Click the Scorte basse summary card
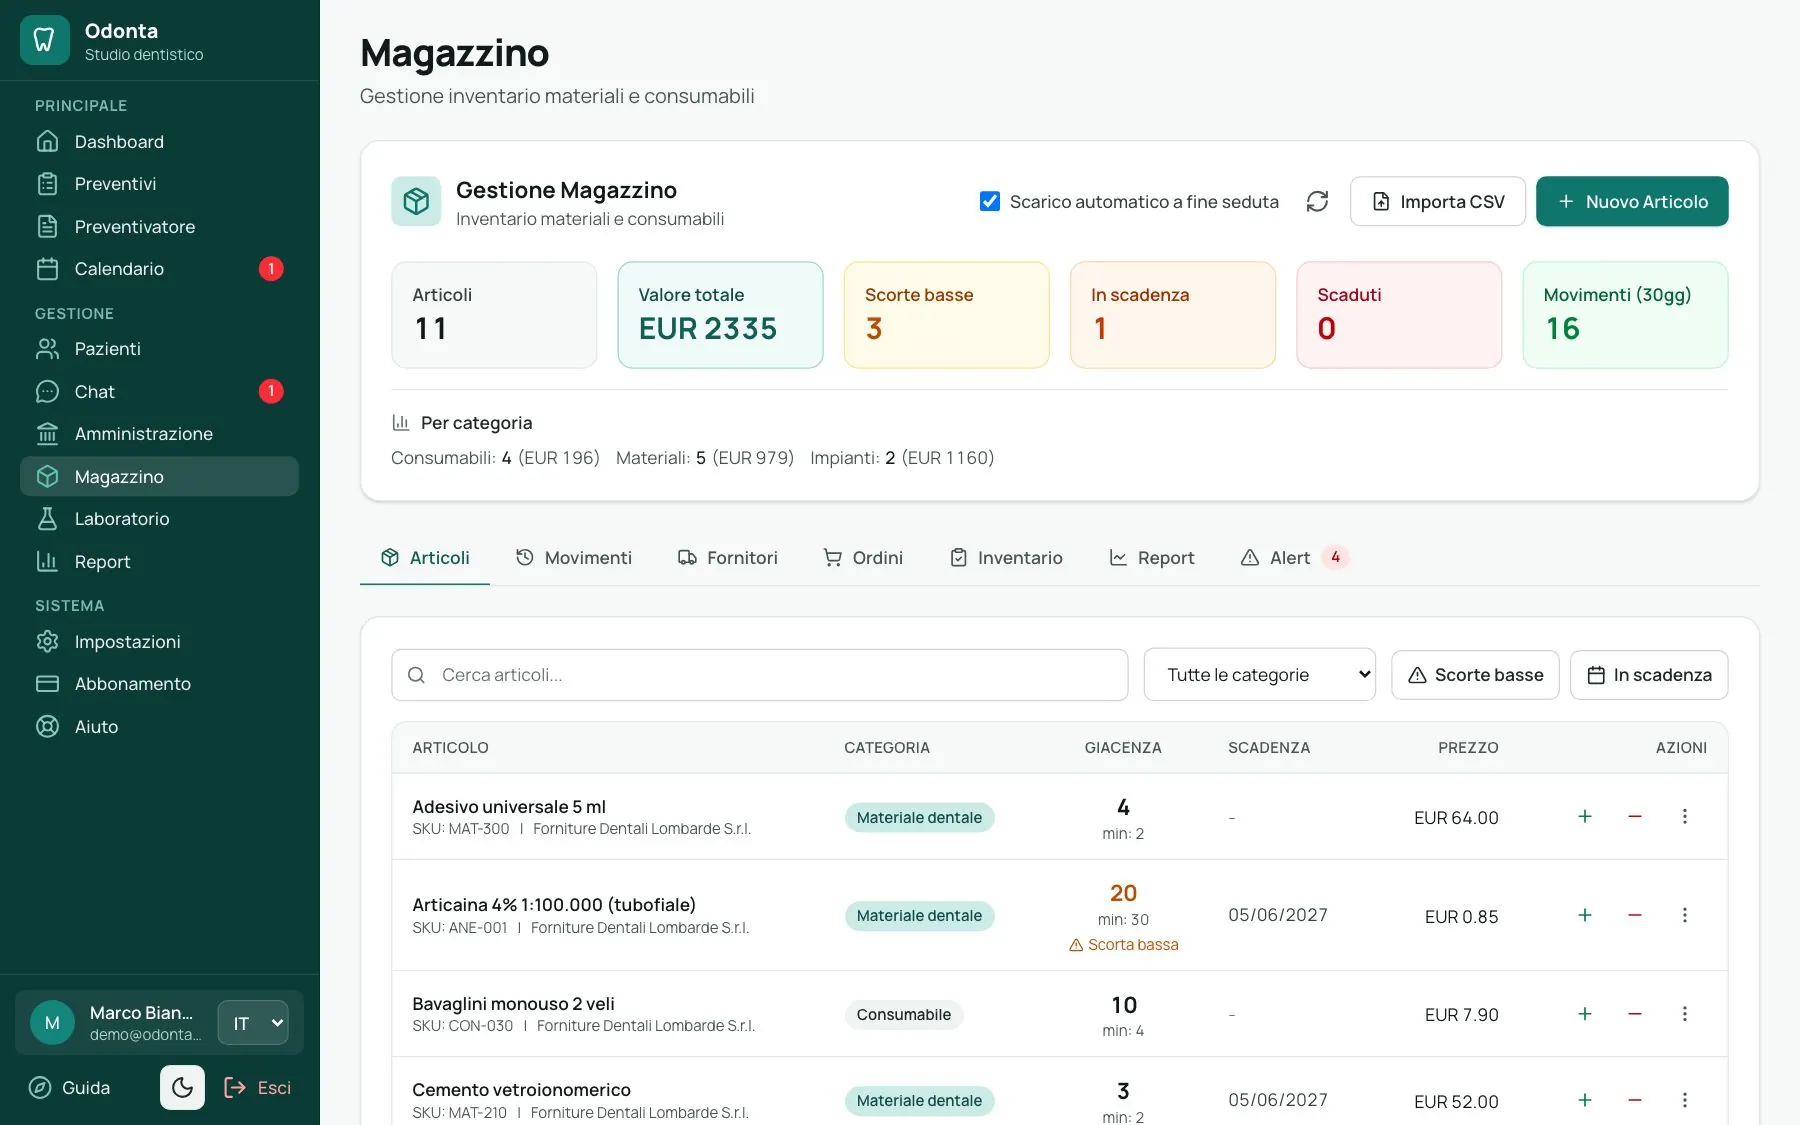The height and width of the screenshot is (1125, 1800). [947, 315]
